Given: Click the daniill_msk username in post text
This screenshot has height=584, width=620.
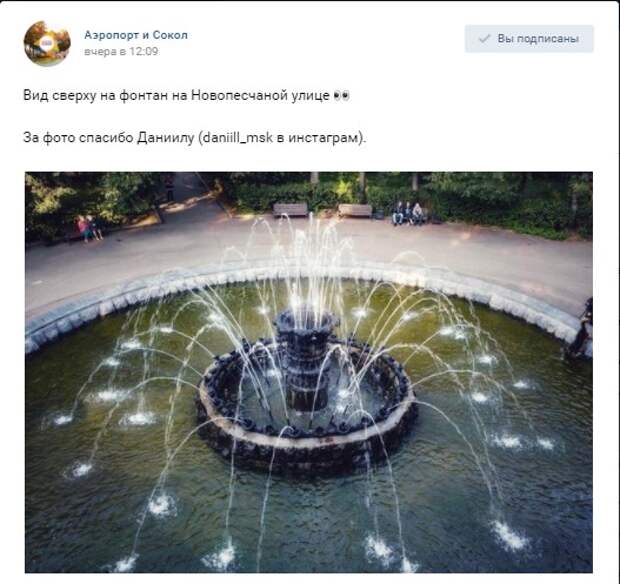Looking at the screenshot, I should pyautogui.click(x=237, y=138).
